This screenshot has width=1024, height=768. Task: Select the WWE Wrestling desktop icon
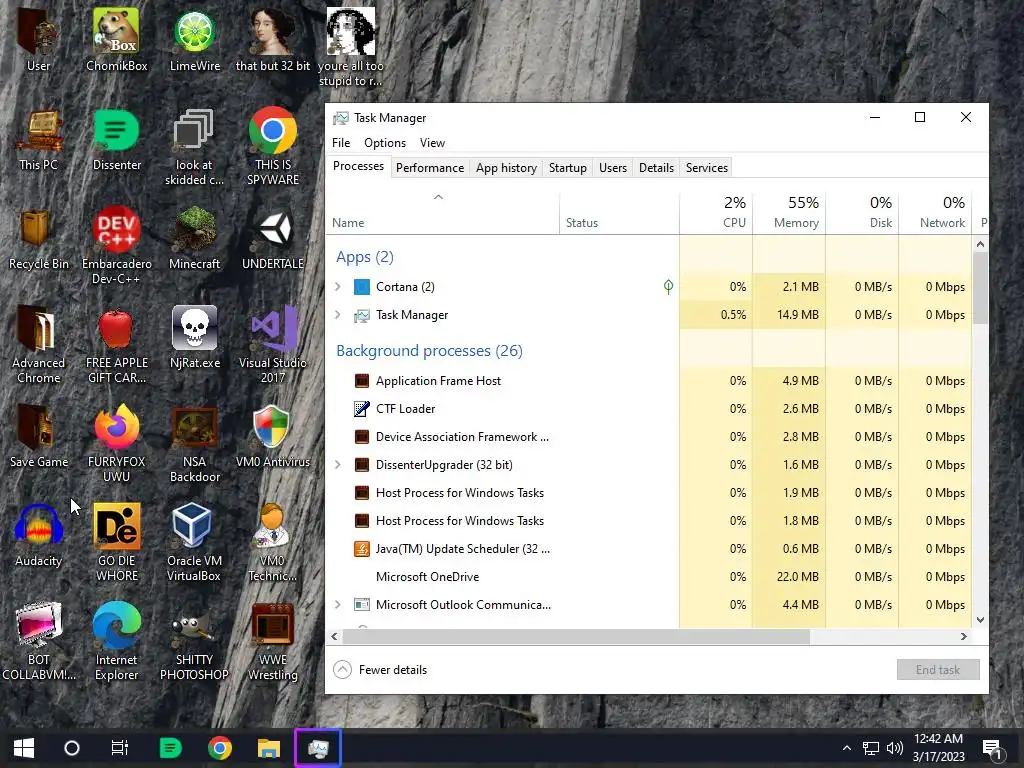pos(273,642)
